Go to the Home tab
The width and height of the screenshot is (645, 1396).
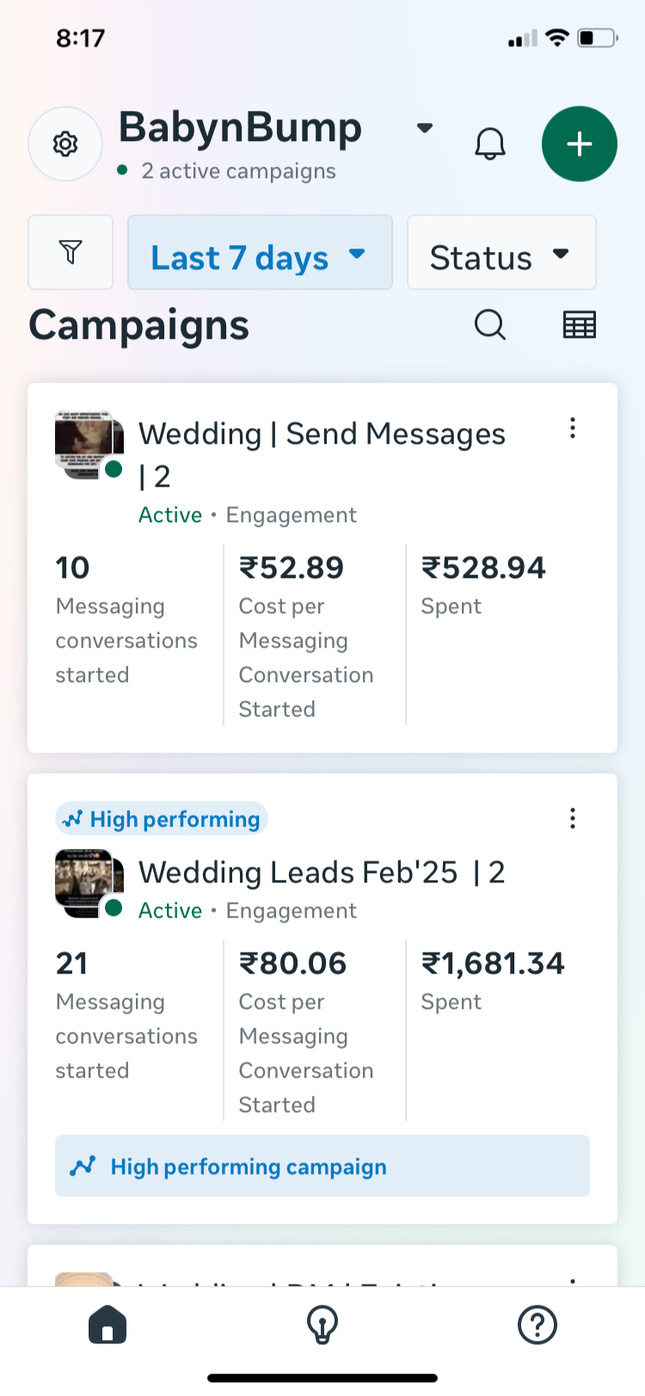108,1326
